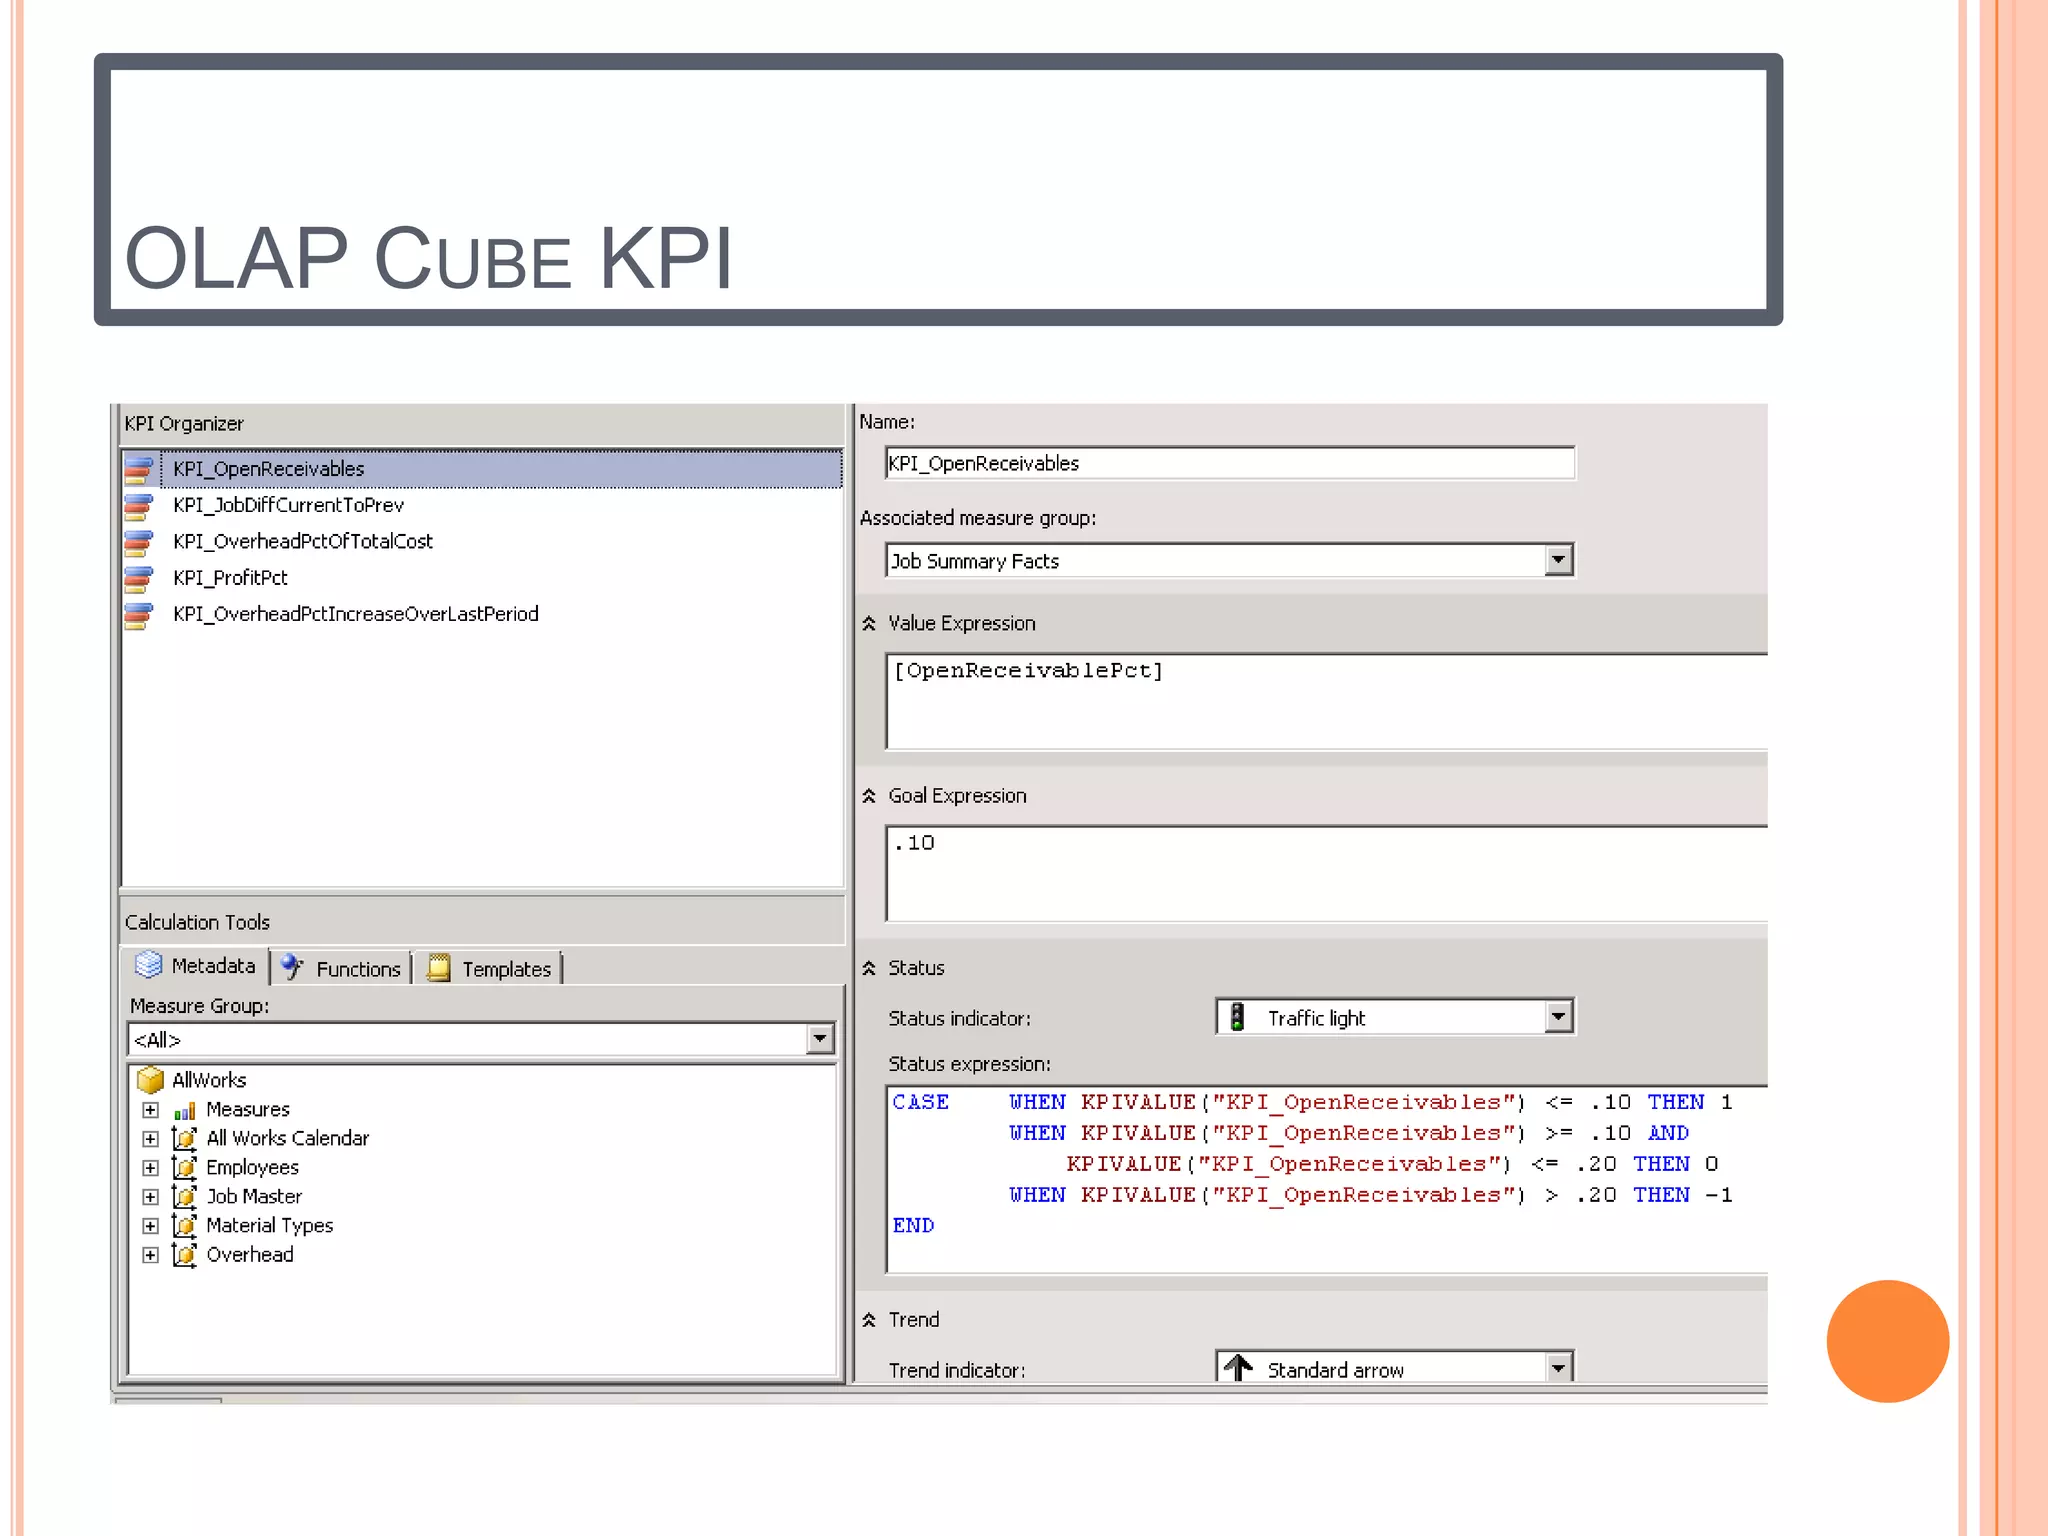2048x1536 pixels.
Task: Click the All Works Calendar dimension icon
Action: (x=185, y=1138)
